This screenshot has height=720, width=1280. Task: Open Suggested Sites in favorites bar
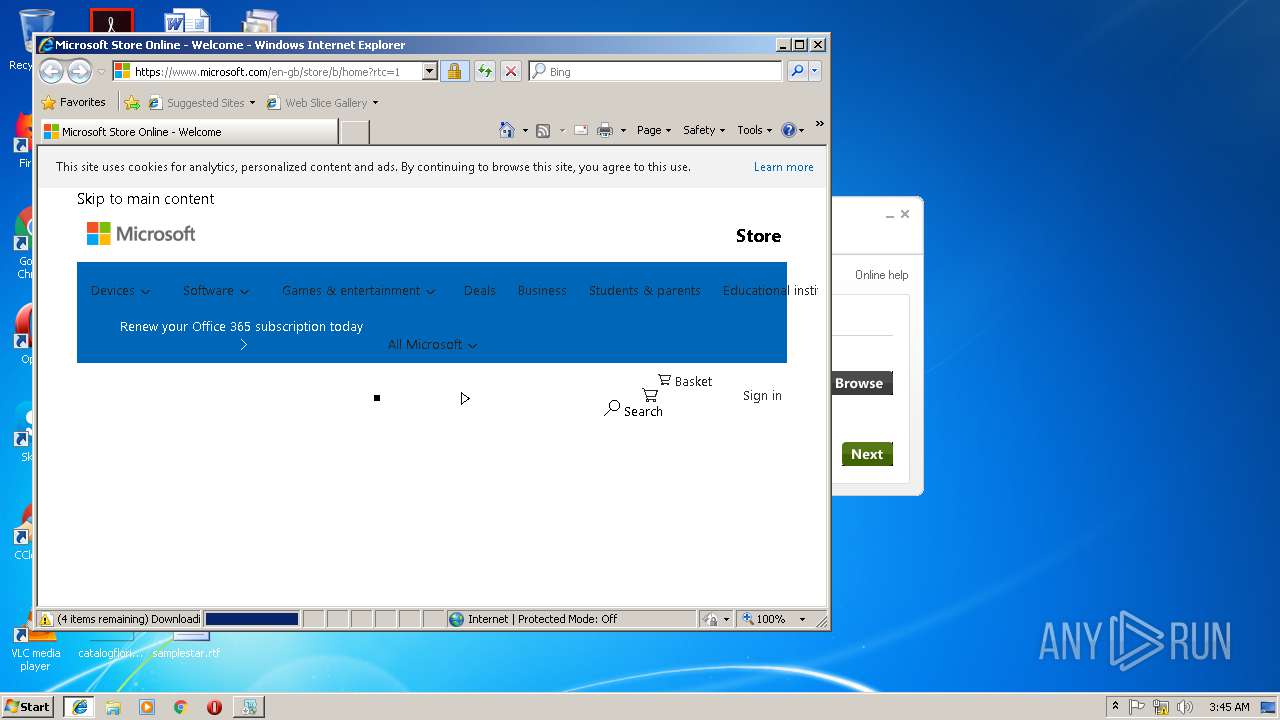point(201,102)
